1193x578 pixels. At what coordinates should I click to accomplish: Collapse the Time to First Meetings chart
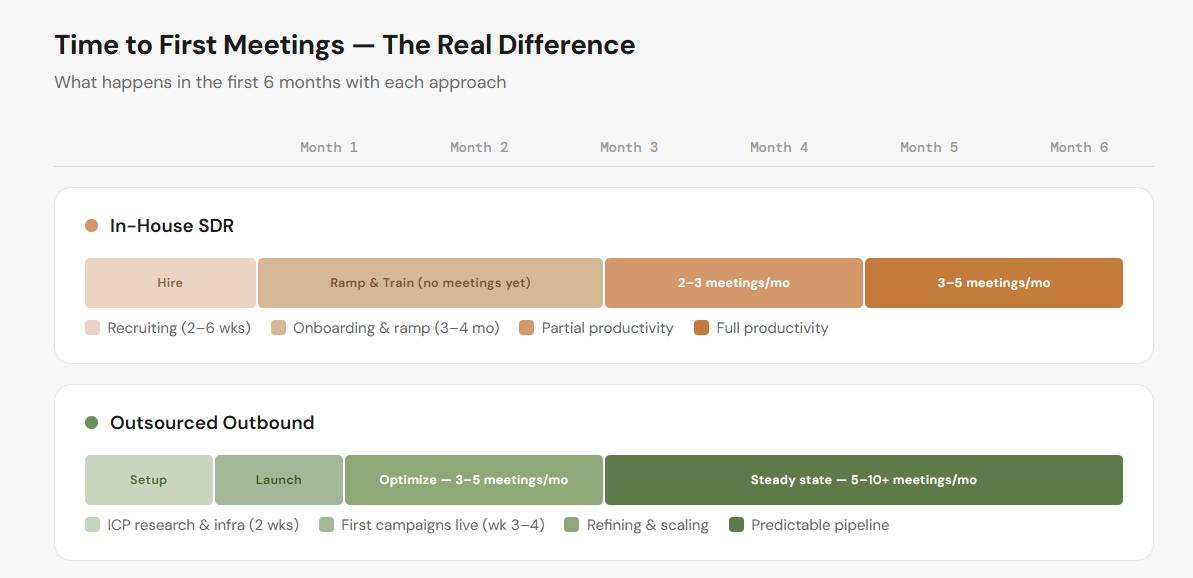[344, 45]
